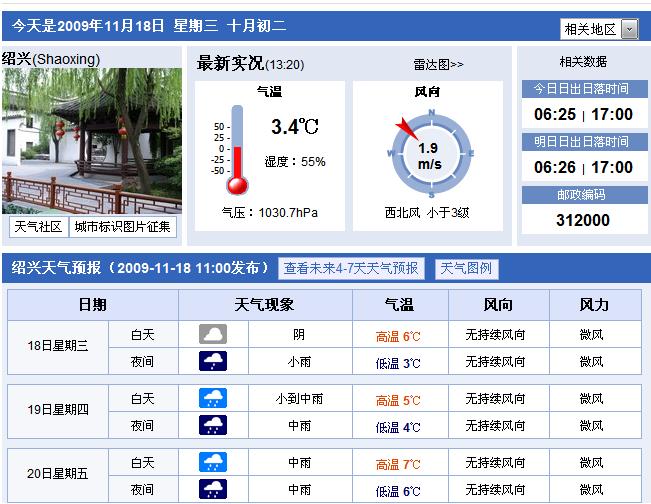The height and width of the screenshot is (504, 651).
Task: Click the 阴 weather description
Action: tap(299, 335)
